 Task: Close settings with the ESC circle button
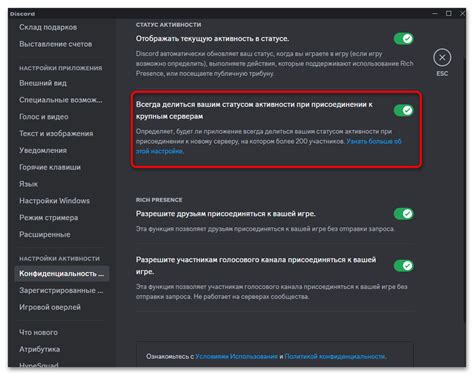pyautogui.click(x=442, y=58)
